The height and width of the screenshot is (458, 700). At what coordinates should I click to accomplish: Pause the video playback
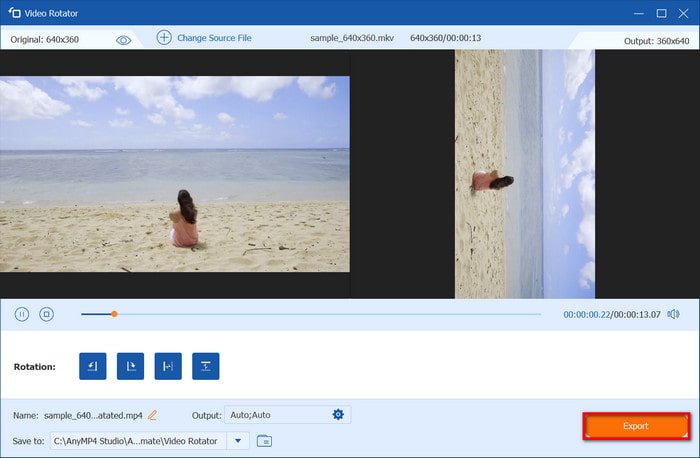point(22,314)
